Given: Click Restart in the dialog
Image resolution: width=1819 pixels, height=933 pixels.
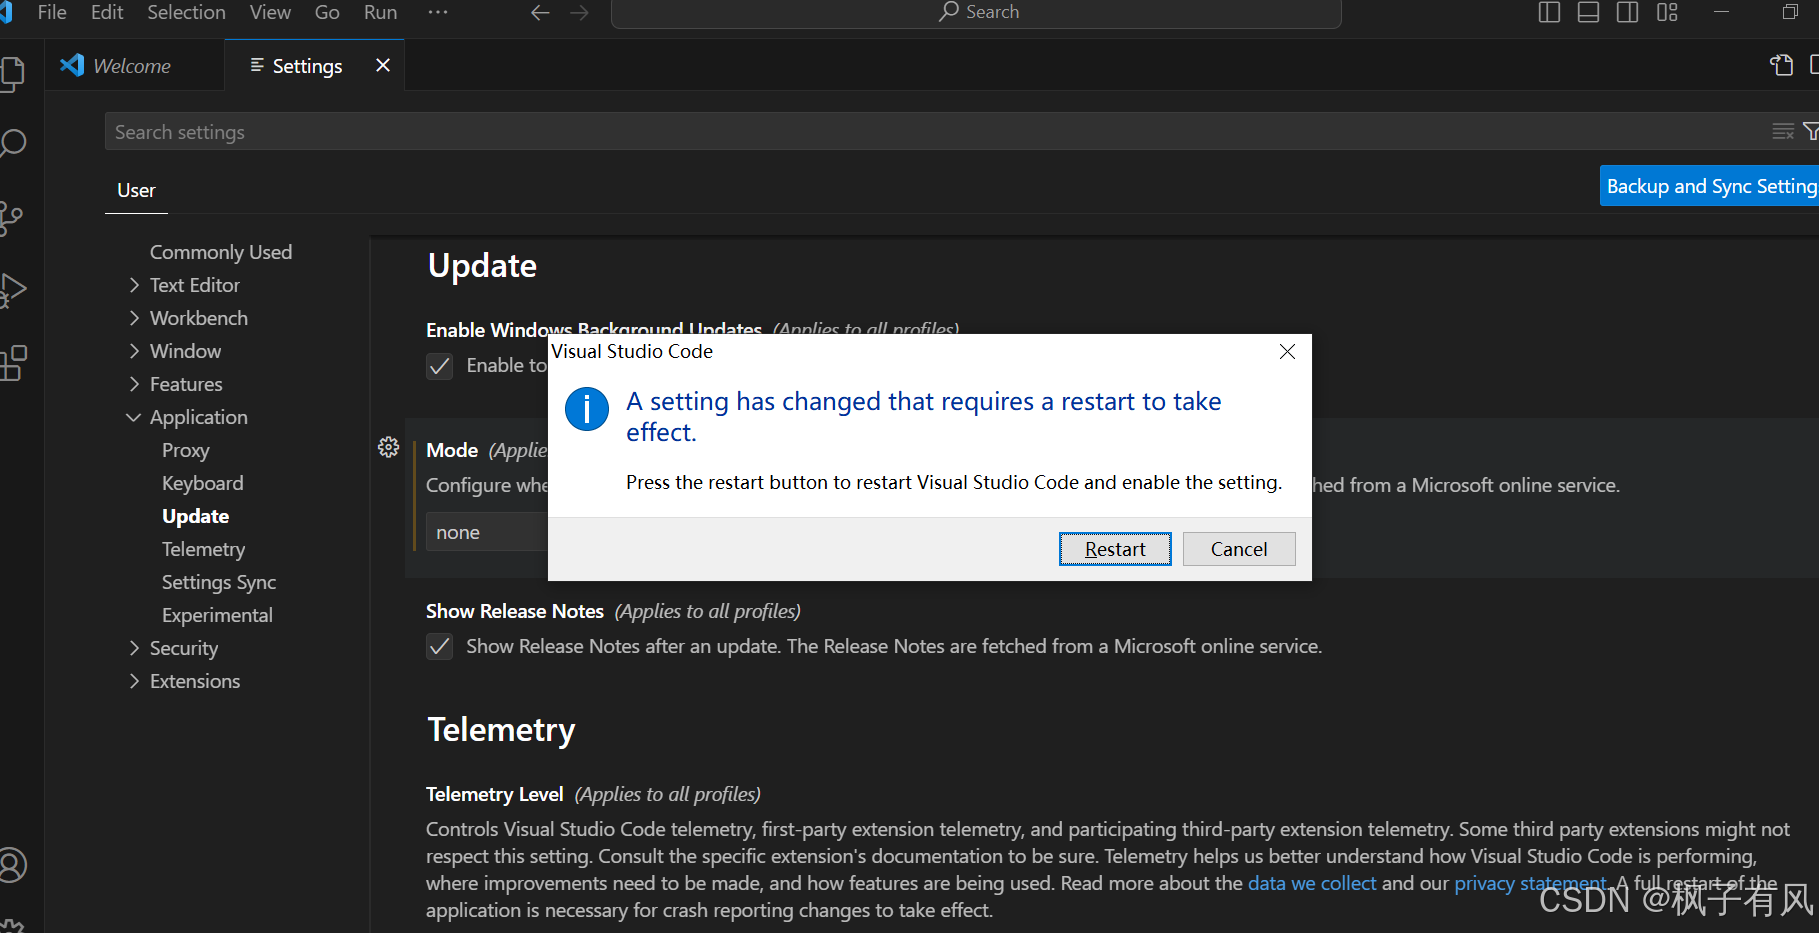Looking at the screenshot, I should coord(1115,549).
